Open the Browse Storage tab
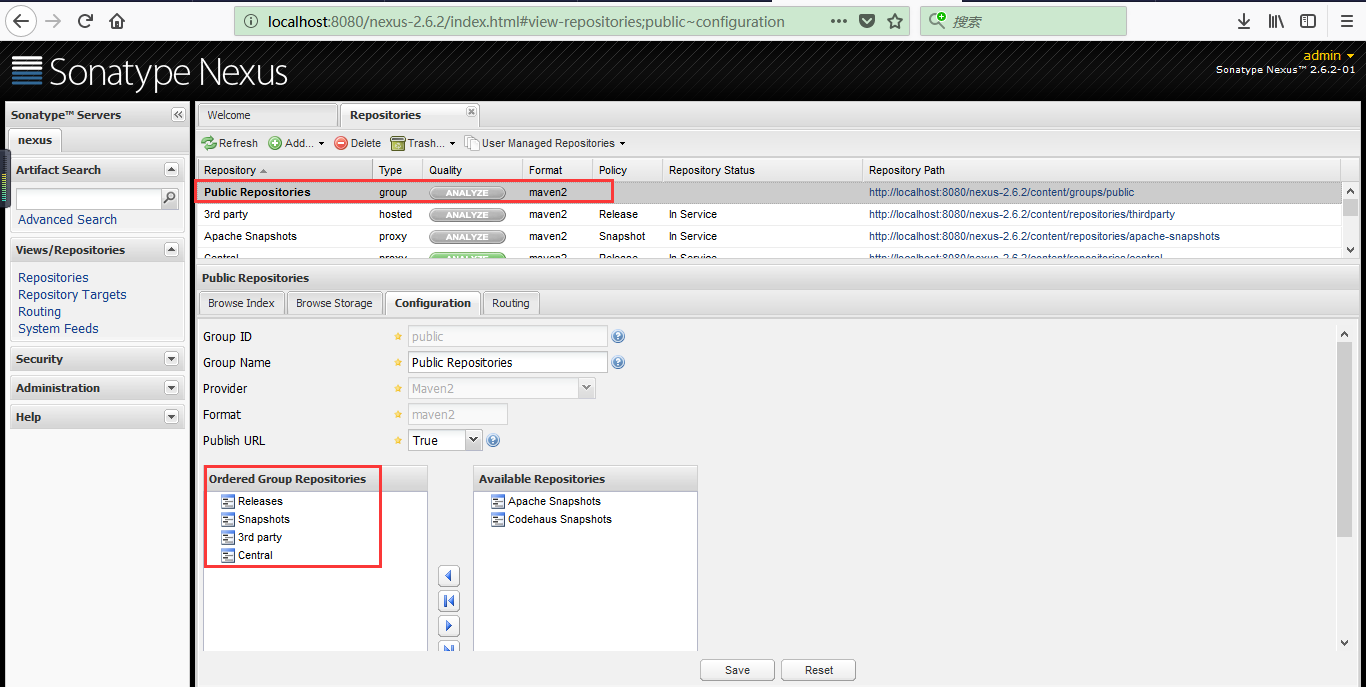 point(334,303)
